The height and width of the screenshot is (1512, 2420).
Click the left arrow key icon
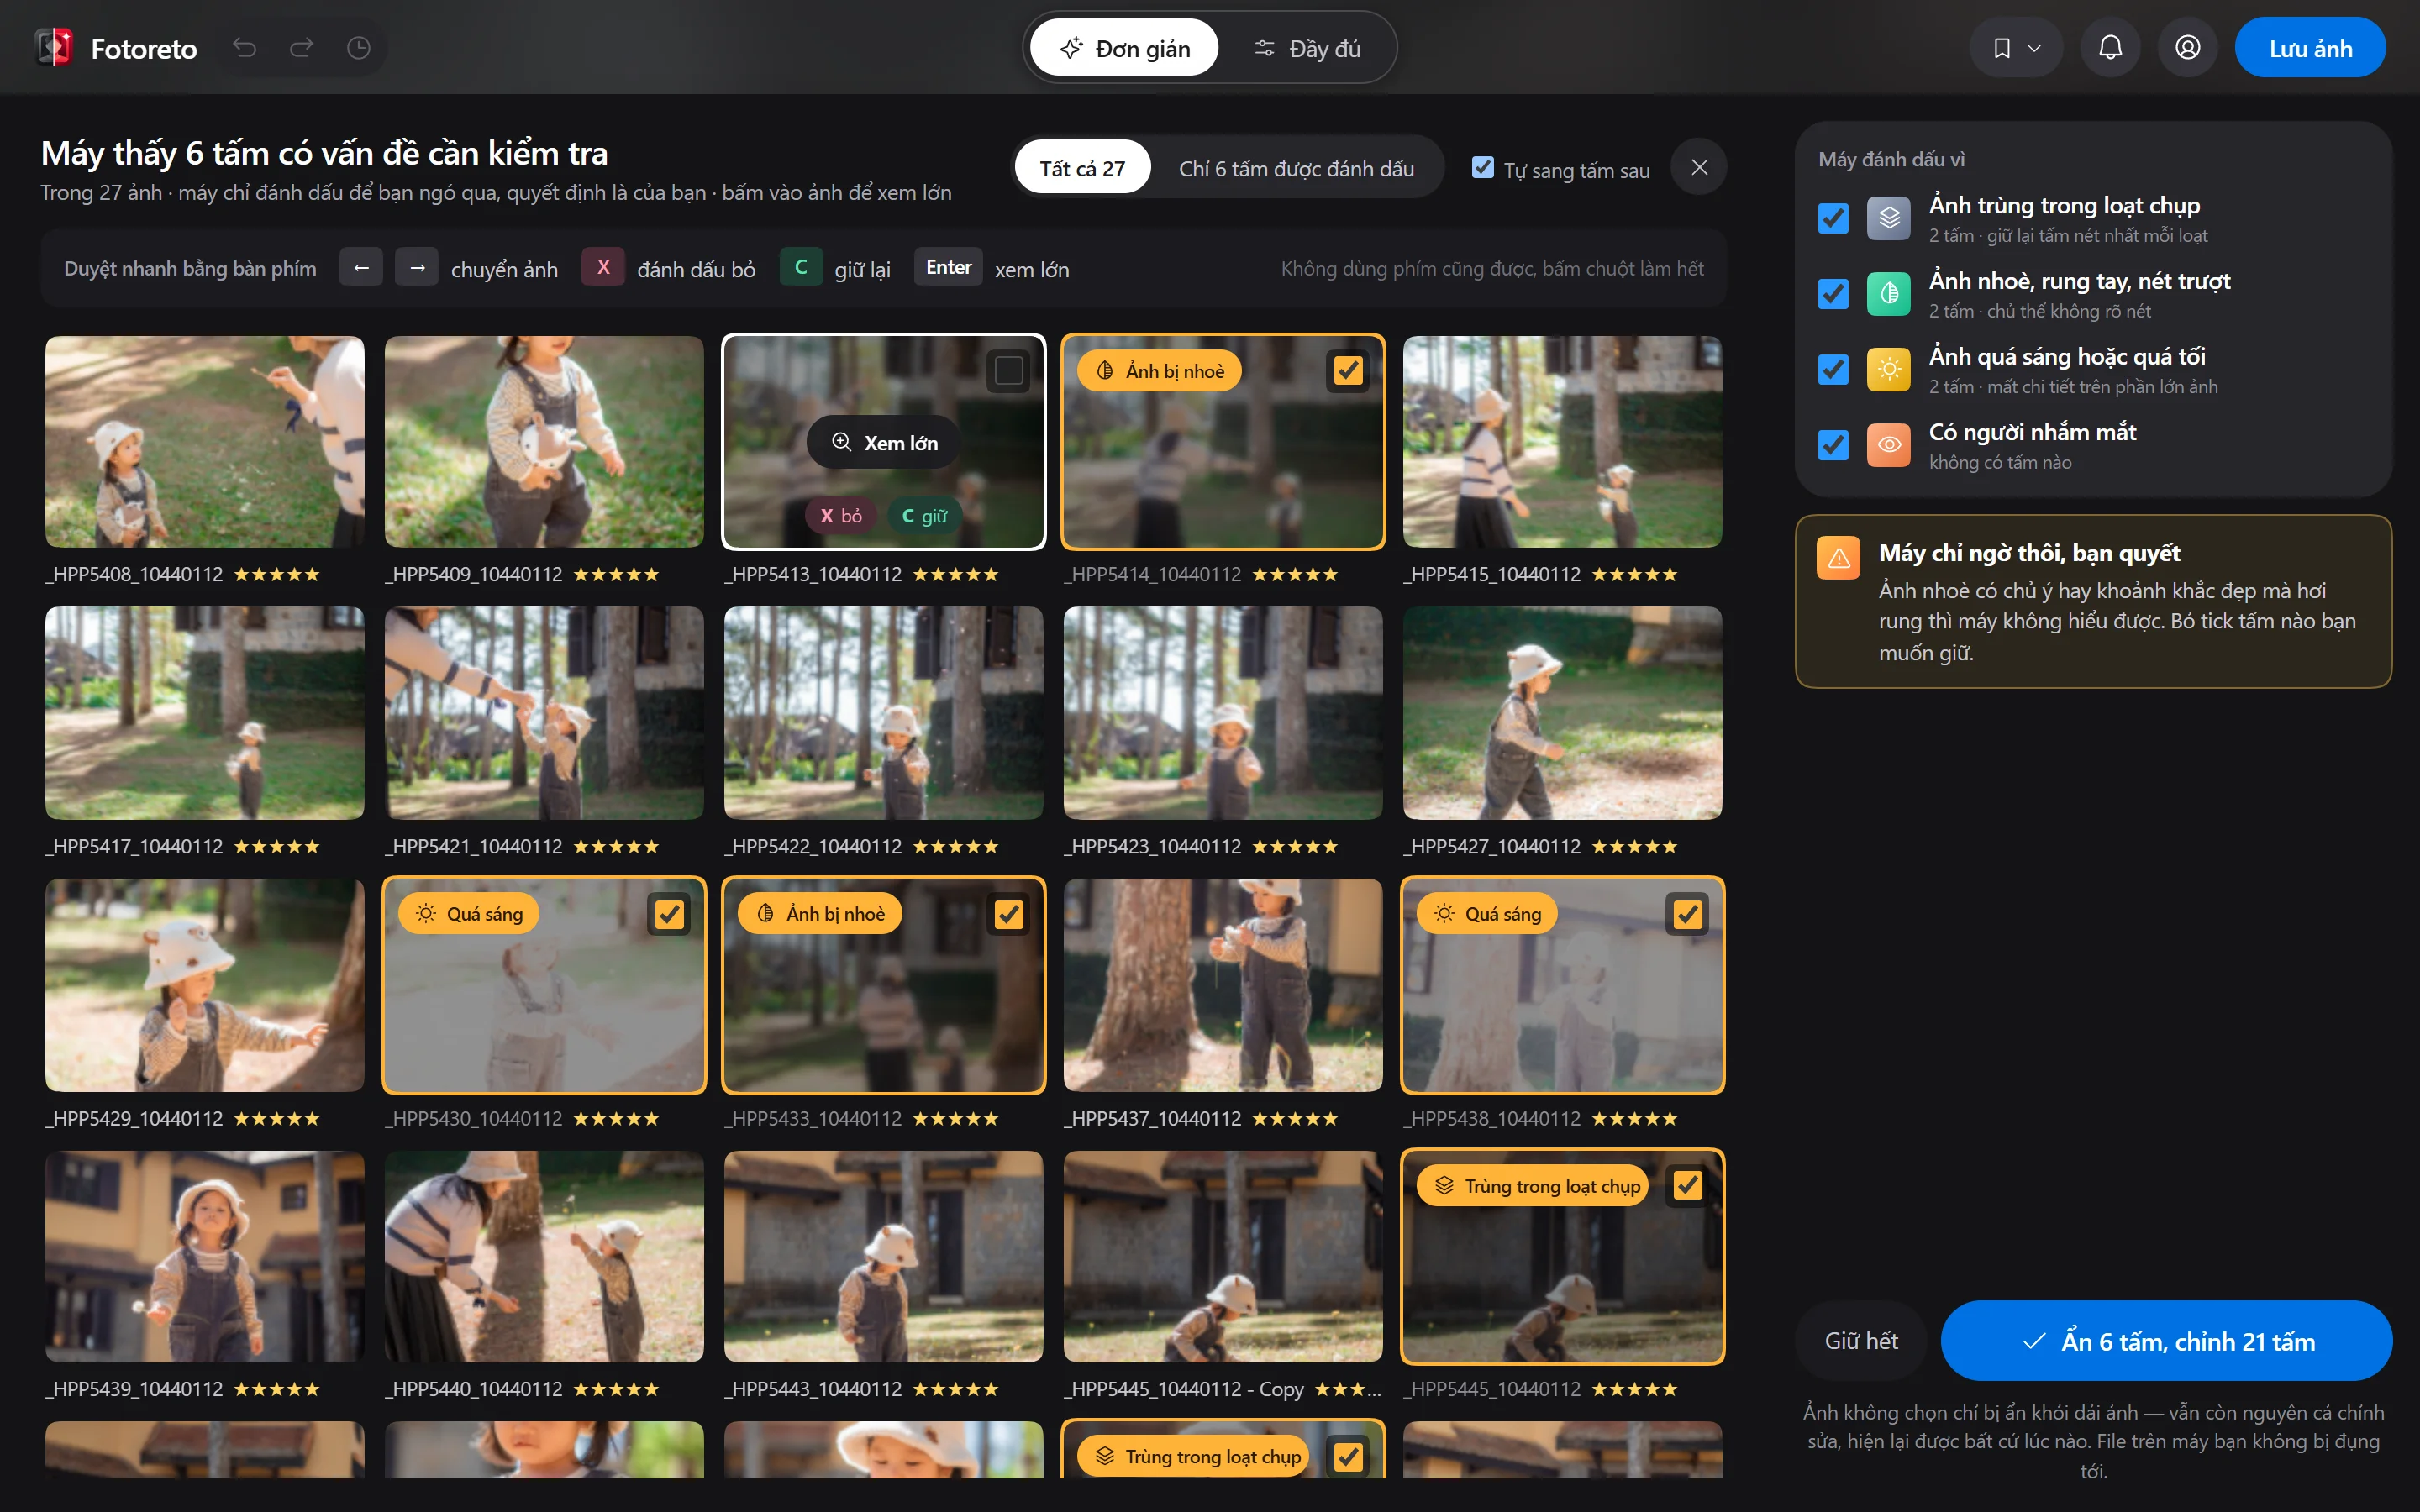pos(361,268)
